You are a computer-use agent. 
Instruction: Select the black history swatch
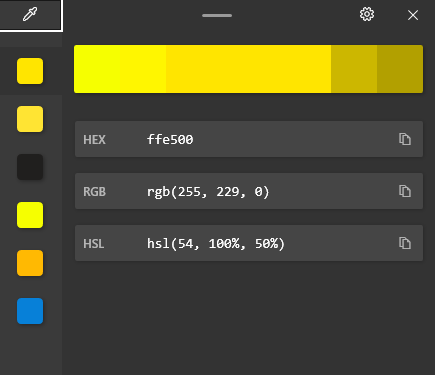[x=30, y=167]
